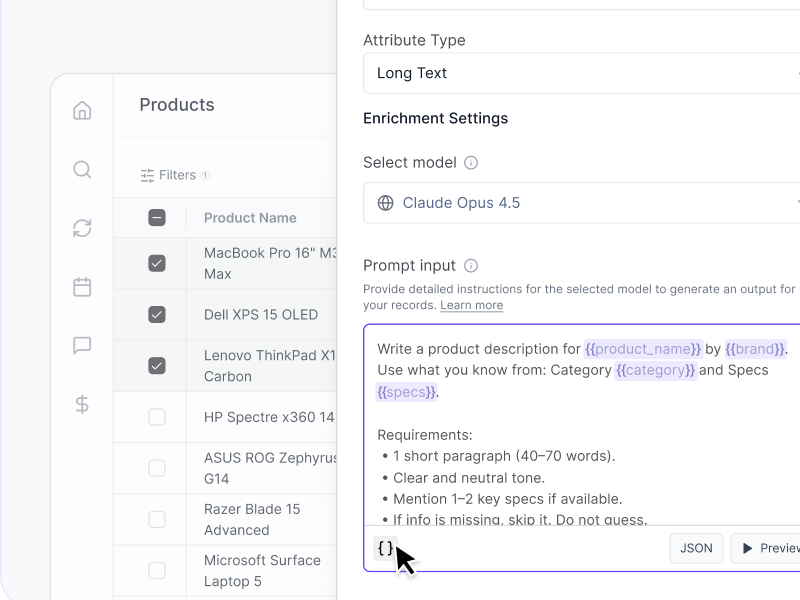Click the select-all checkbox in table header

click(x=156, y=217)
